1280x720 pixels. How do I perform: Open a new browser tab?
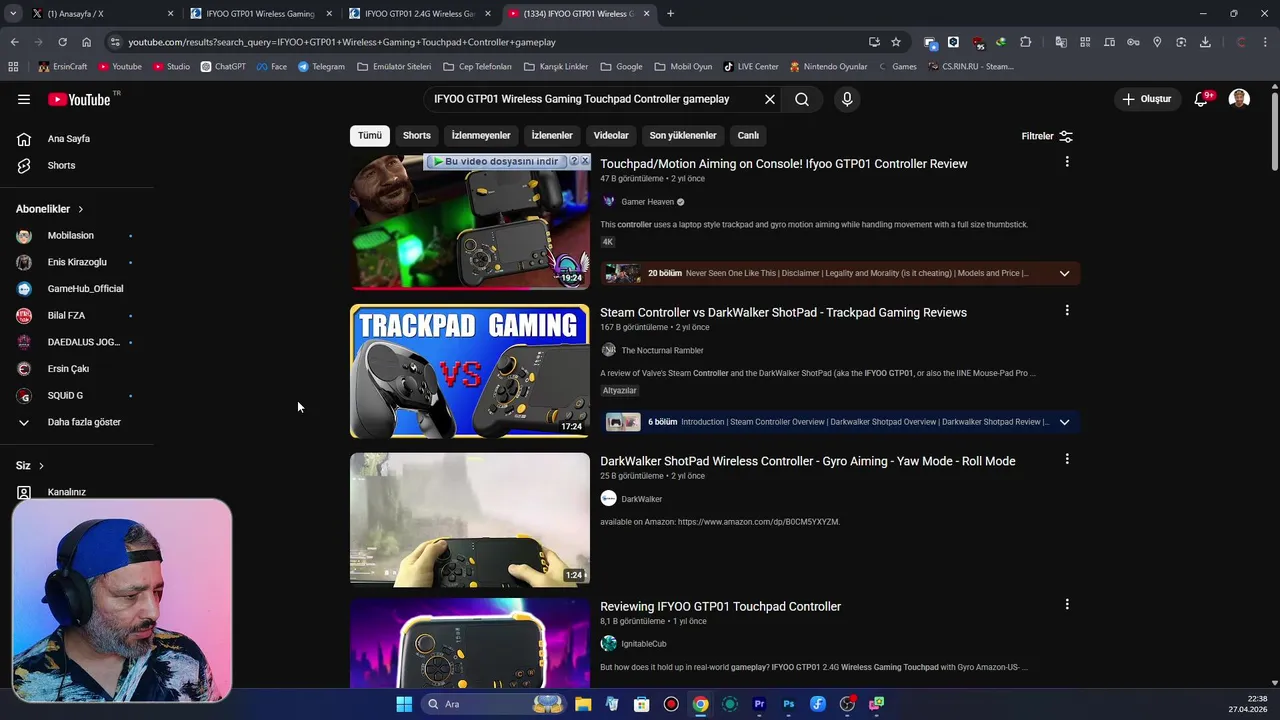pyautogui.click(x=670, y=14)
